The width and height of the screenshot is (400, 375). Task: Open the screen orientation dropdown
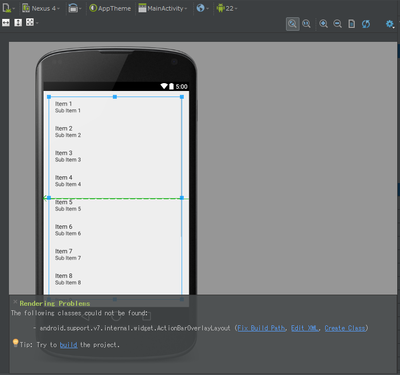75,8
